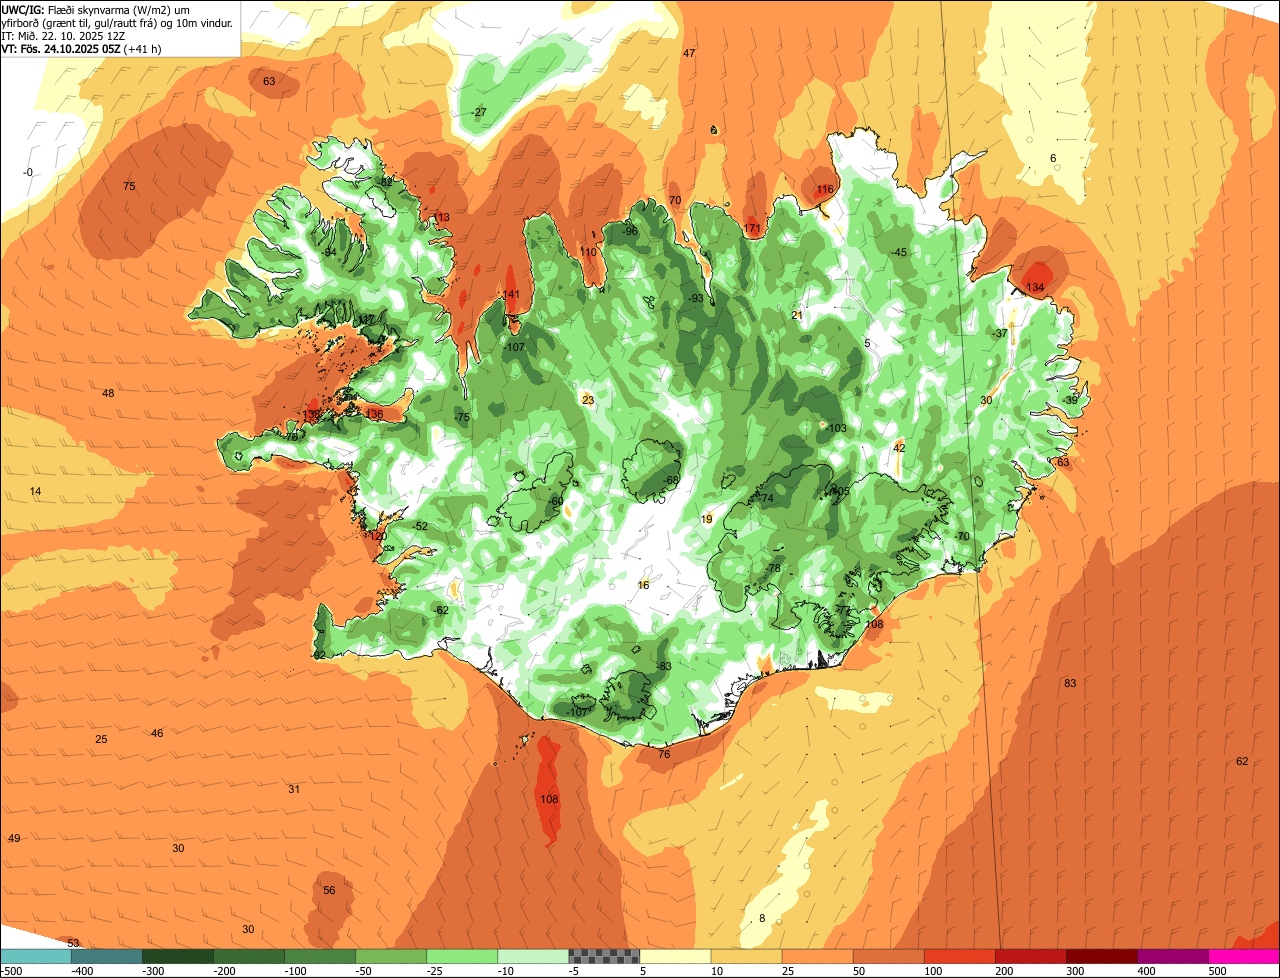The height and width of the screenshot is (978, 1280).
Task: Click the value 46 over the southwest ocean
Action: click(x=157, y=734)
